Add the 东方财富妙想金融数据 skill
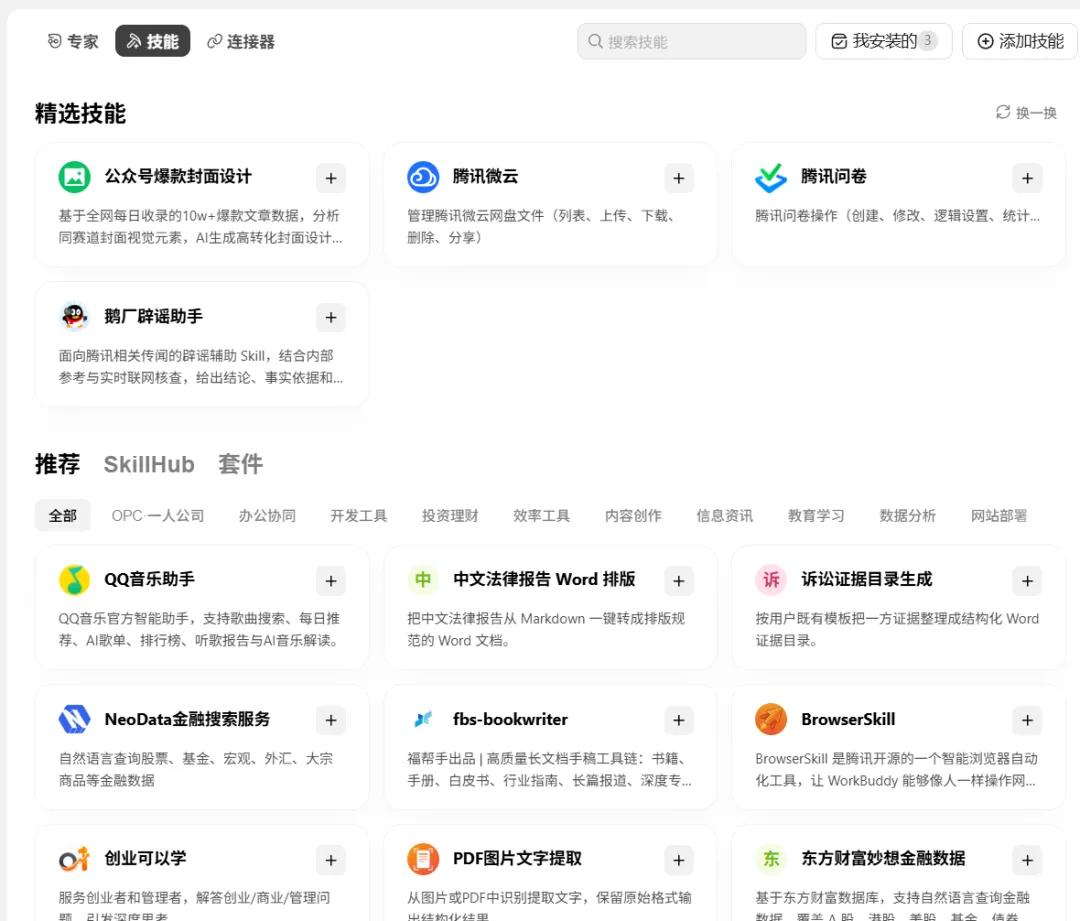1080x921 pixels. pos(1027,860)
